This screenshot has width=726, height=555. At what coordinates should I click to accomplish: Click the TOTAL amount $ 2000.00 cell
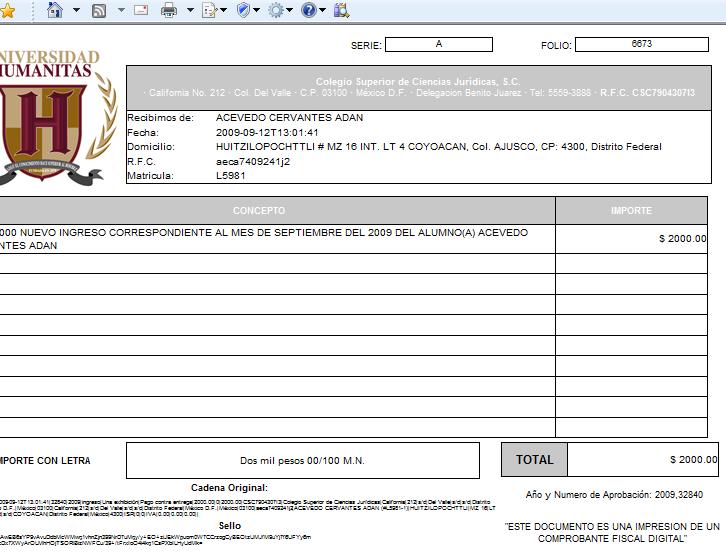(643, 460)
